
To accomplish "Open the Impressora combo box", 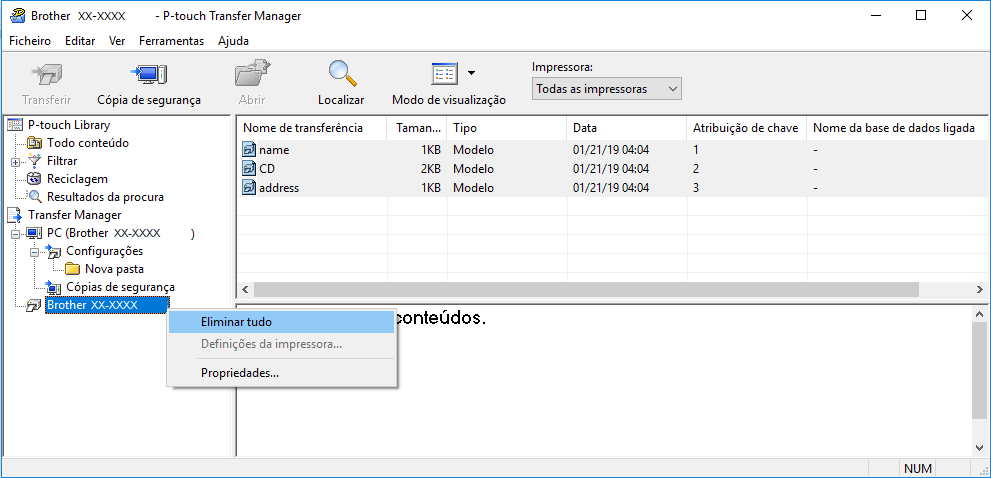I will [606, 89].
